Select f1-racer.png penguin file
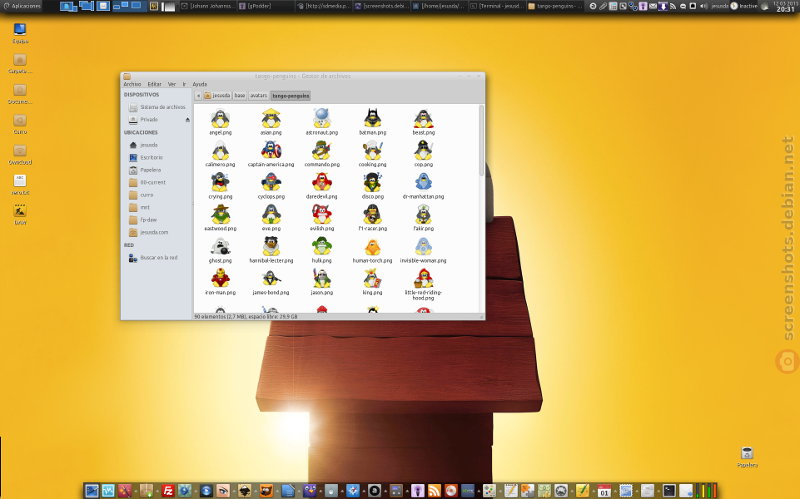The width and height of the screenshot is (800, 499). [x=372, y=219]
